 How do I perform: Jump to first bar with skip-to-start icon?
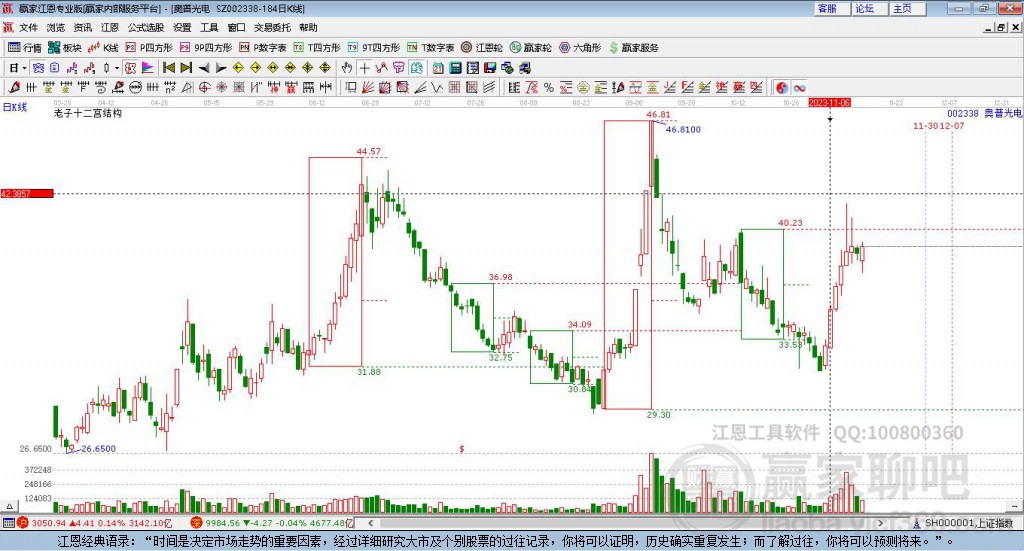168,68
